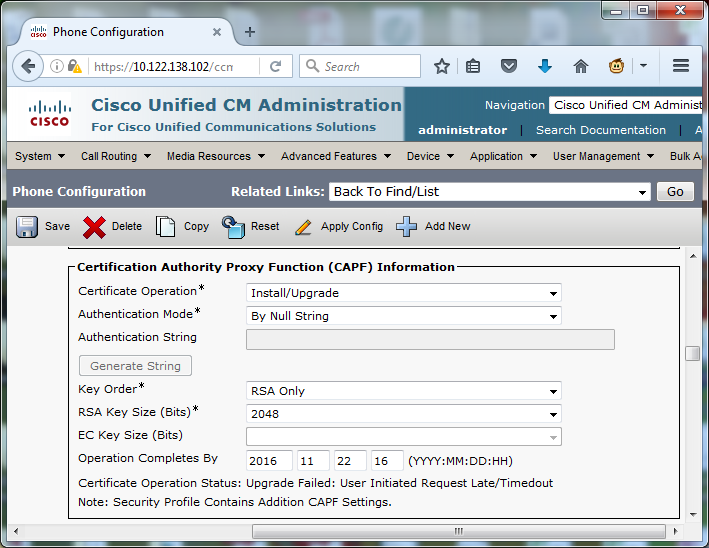Image resolution: width=709 pixels, height=548 pixels.
Task: Click the Reset phone icon
Action: (x=233, y=227)
